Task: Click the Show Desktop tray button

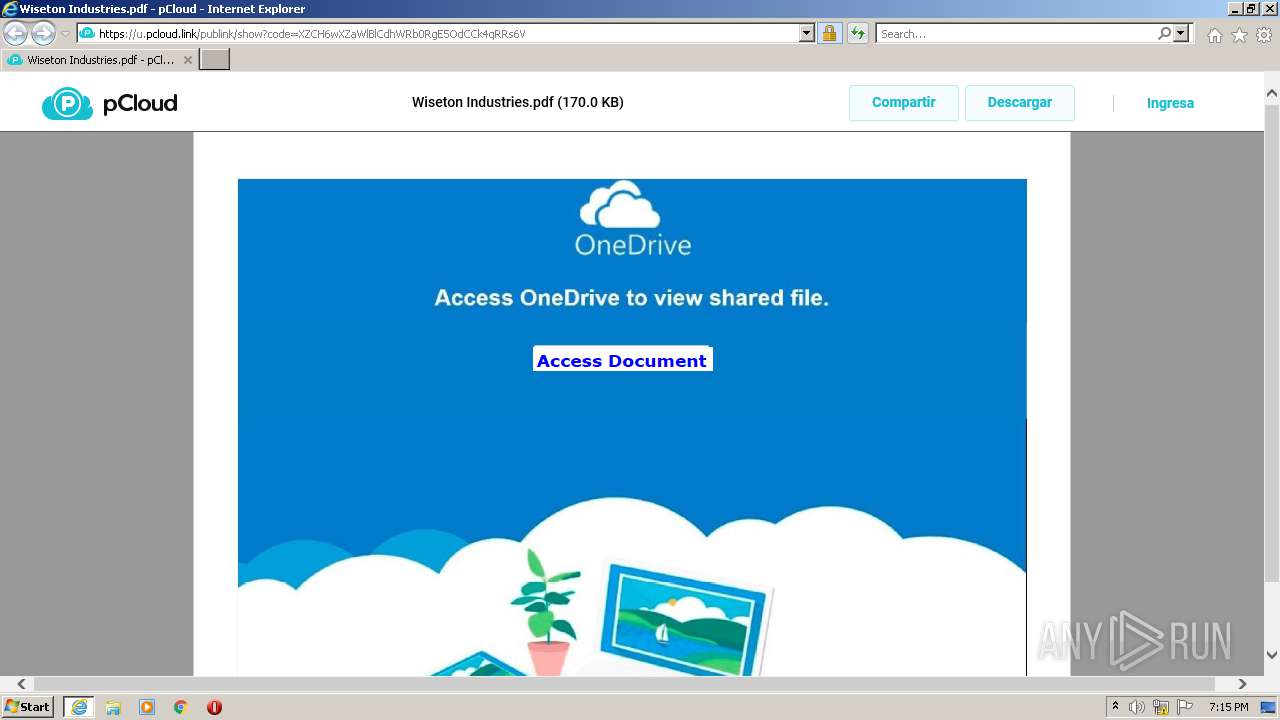Action: [1269, 707]
